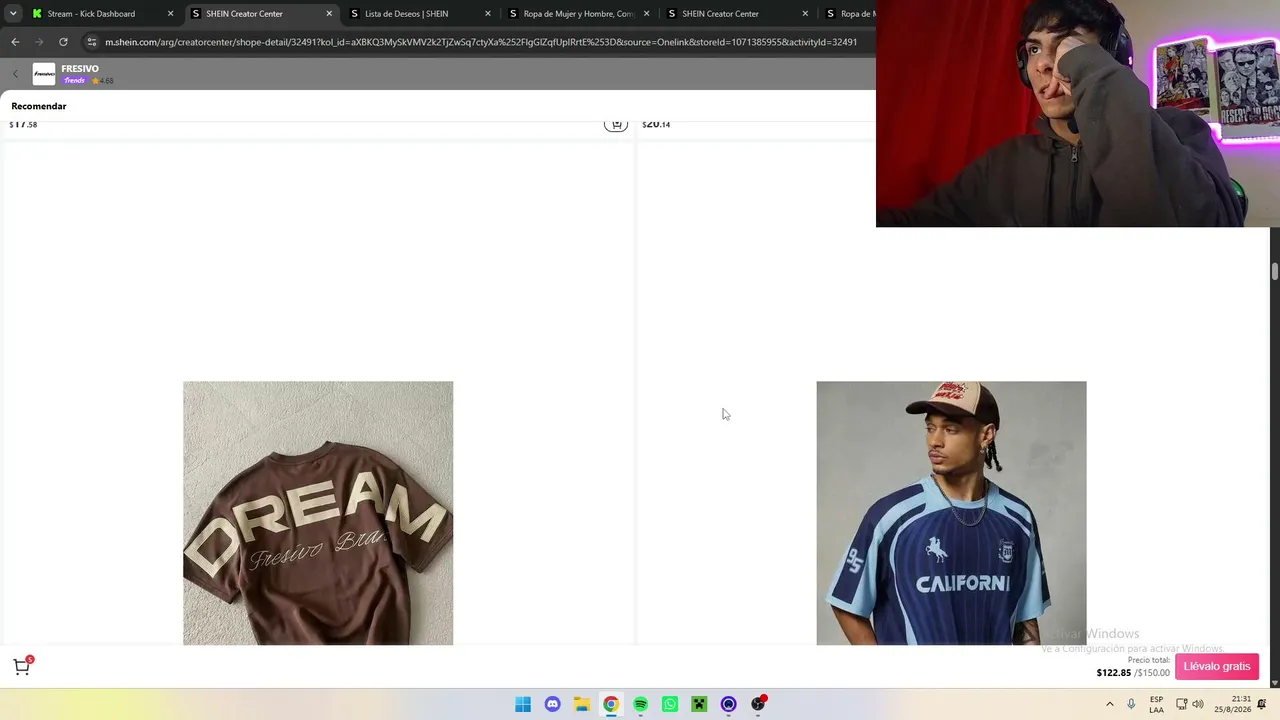Screen dimensions: 1280x720
Task: Open File Explorer from the taskbar
Action: pyautogui.click(x=581, y=704)
